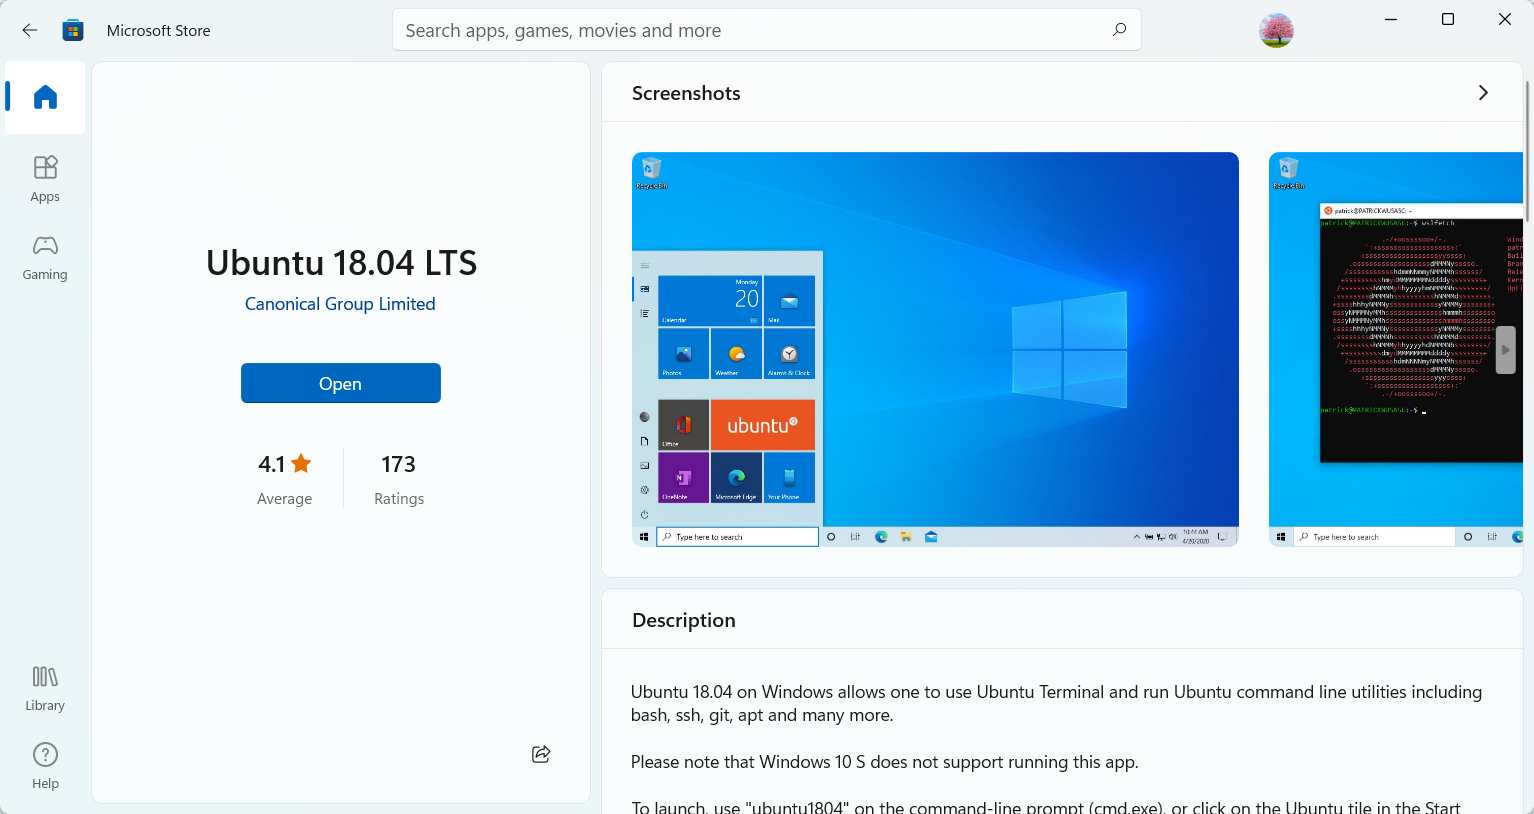Open your Library from the sidebar
The height and width of the screenshot is (814, 1534).
44,687
